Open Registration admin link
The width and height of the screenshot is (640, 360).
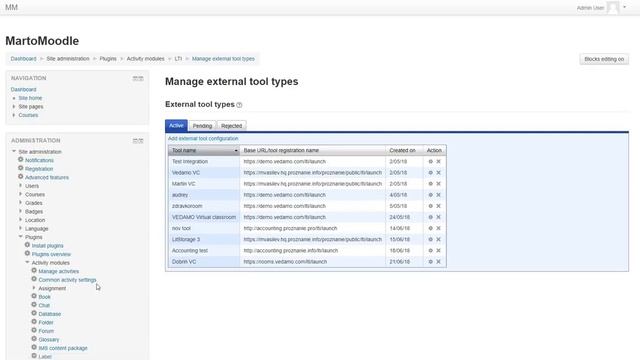[x=39, y=169]
